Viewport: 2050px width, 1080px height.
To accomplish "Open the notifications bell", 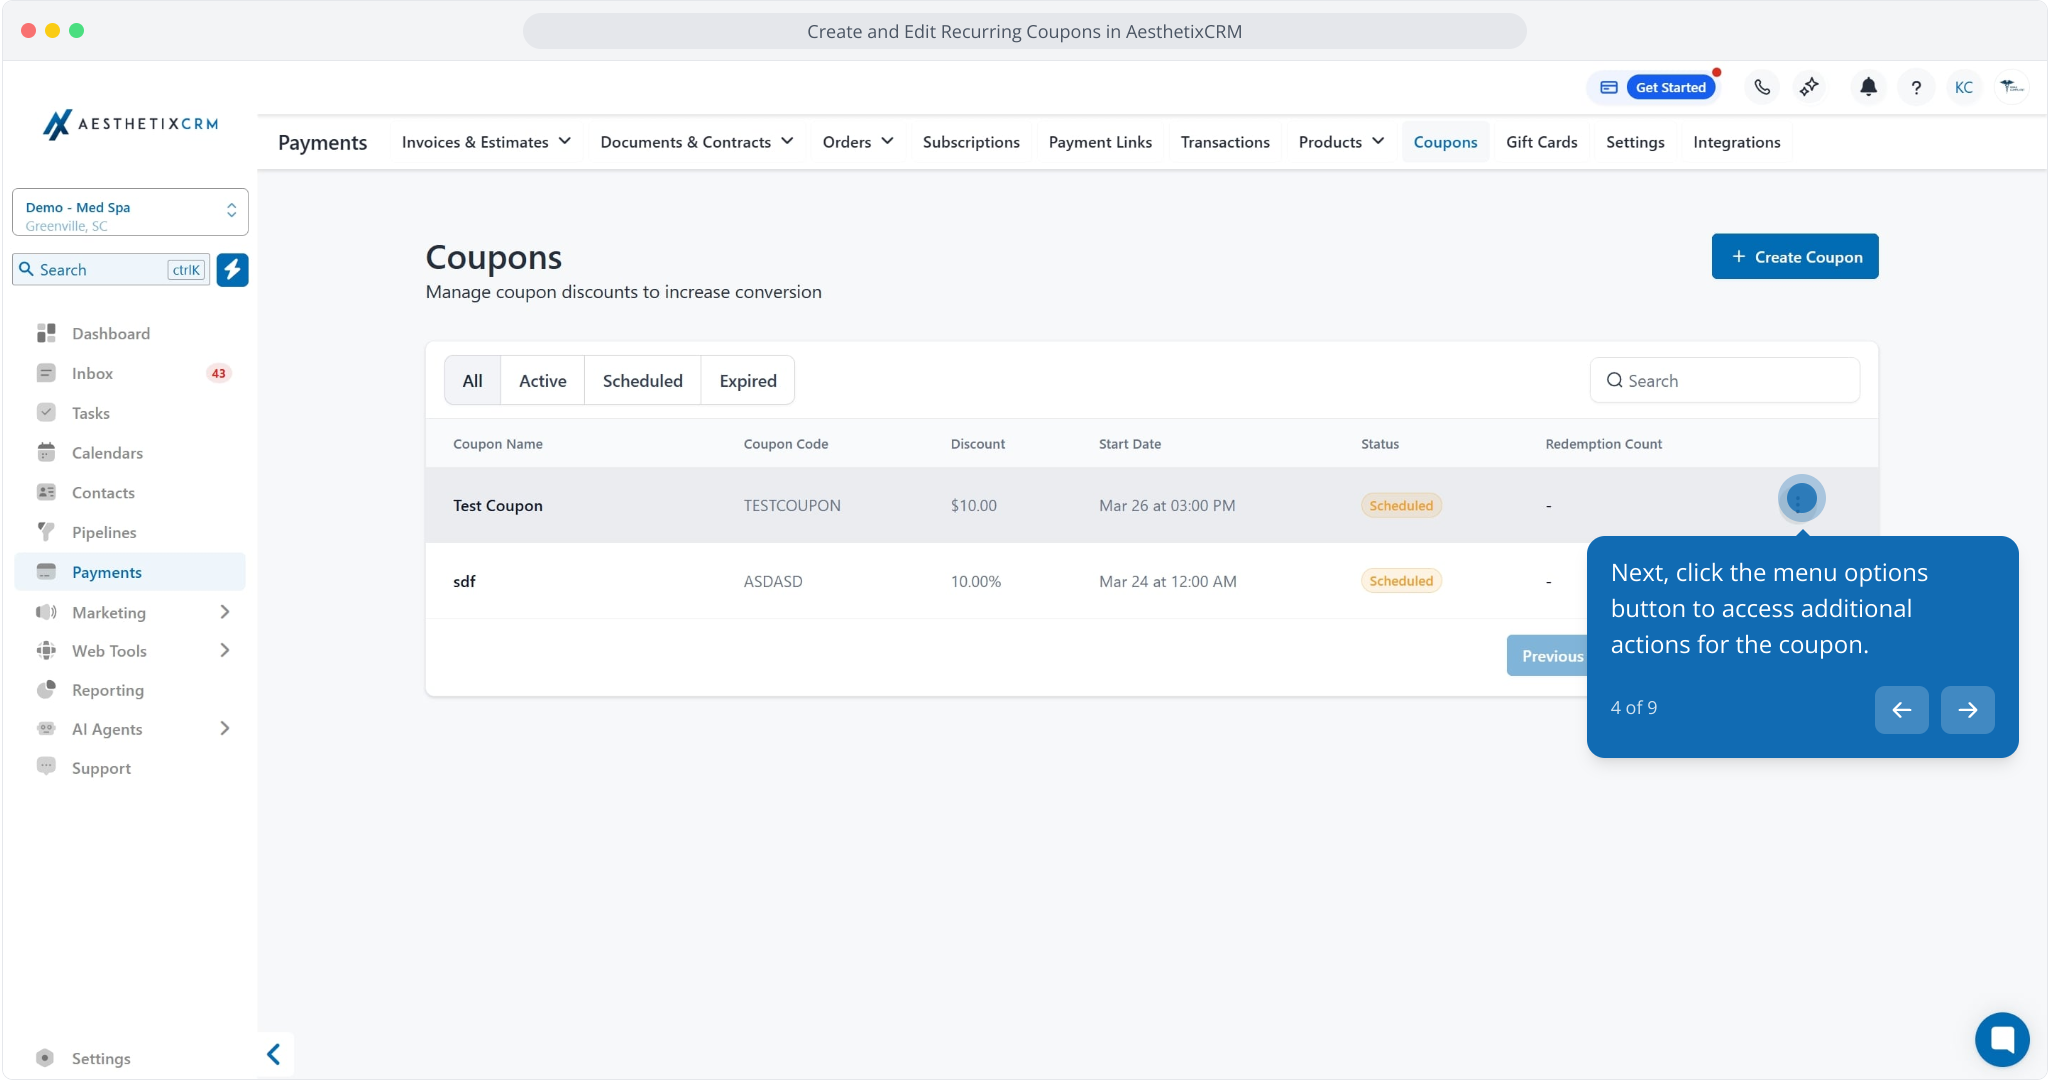I will click(x=1868, y=87).
